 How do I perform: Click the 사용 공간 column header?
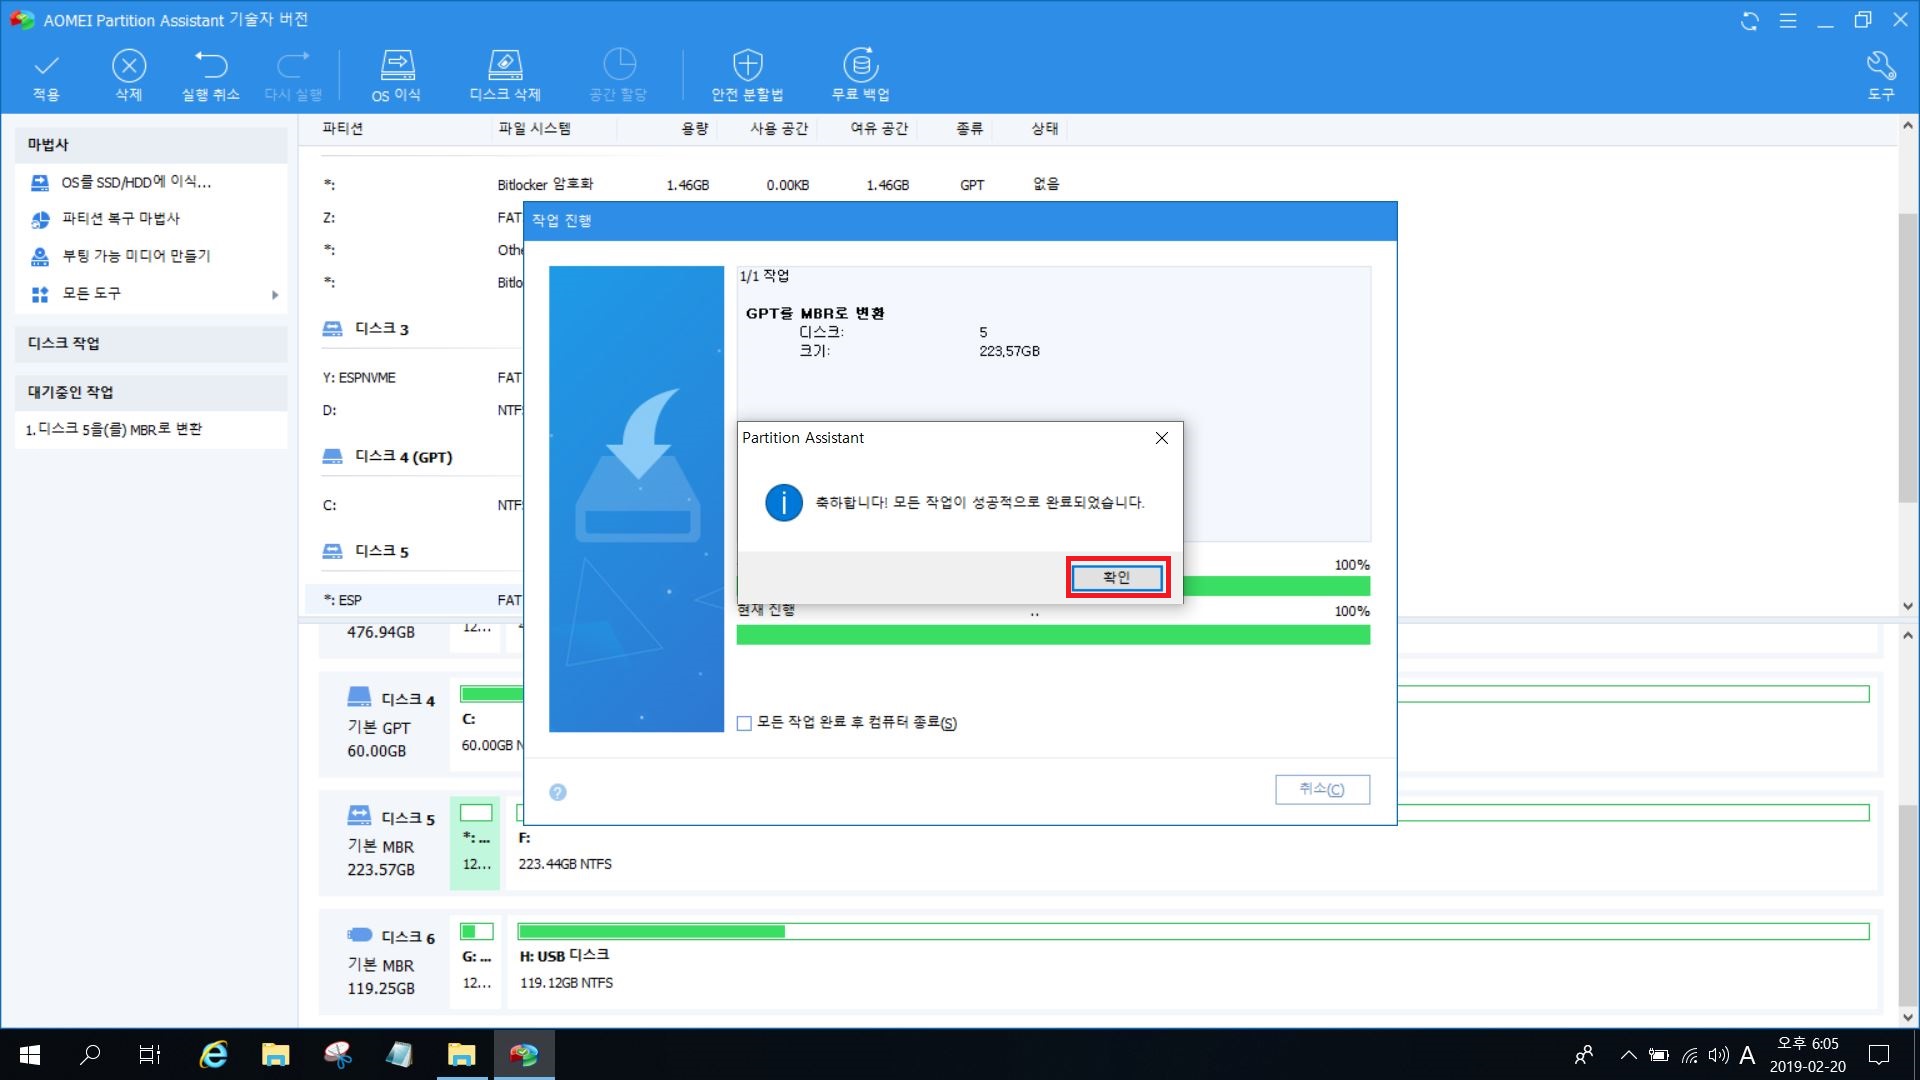point(779,128)
